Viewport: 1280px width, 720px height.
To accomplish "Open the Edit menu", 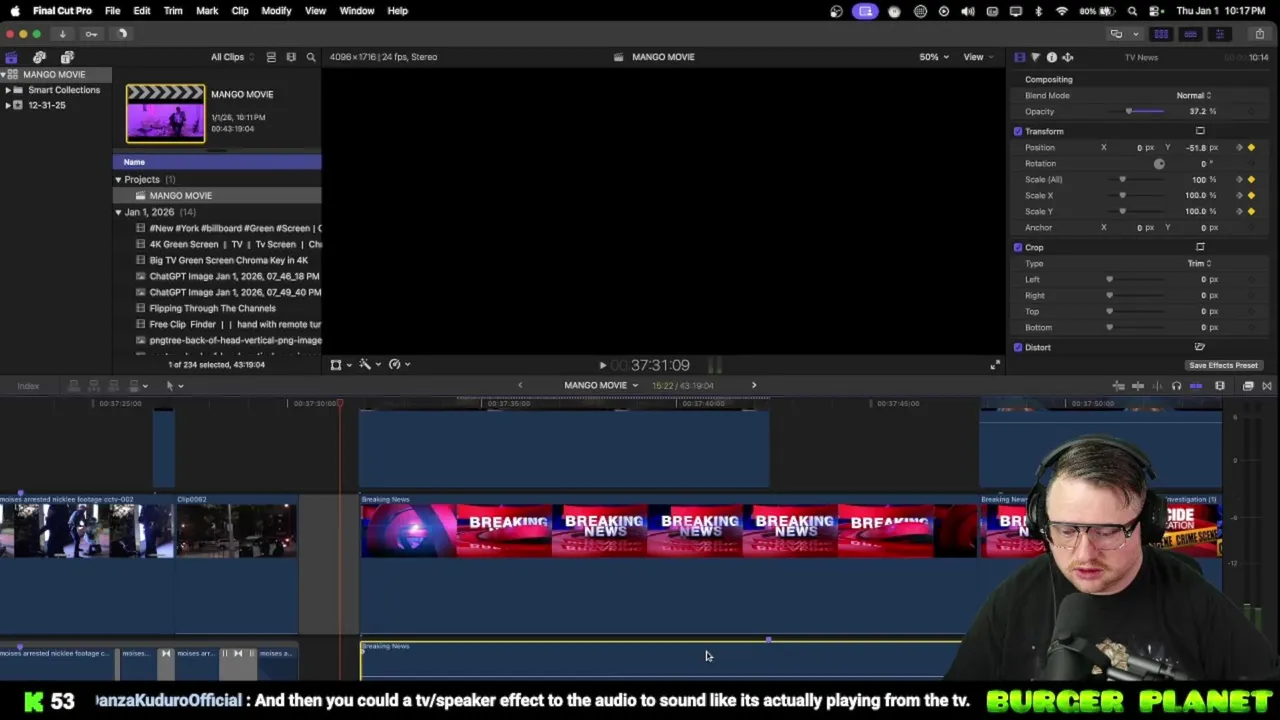I will (142, 11).
